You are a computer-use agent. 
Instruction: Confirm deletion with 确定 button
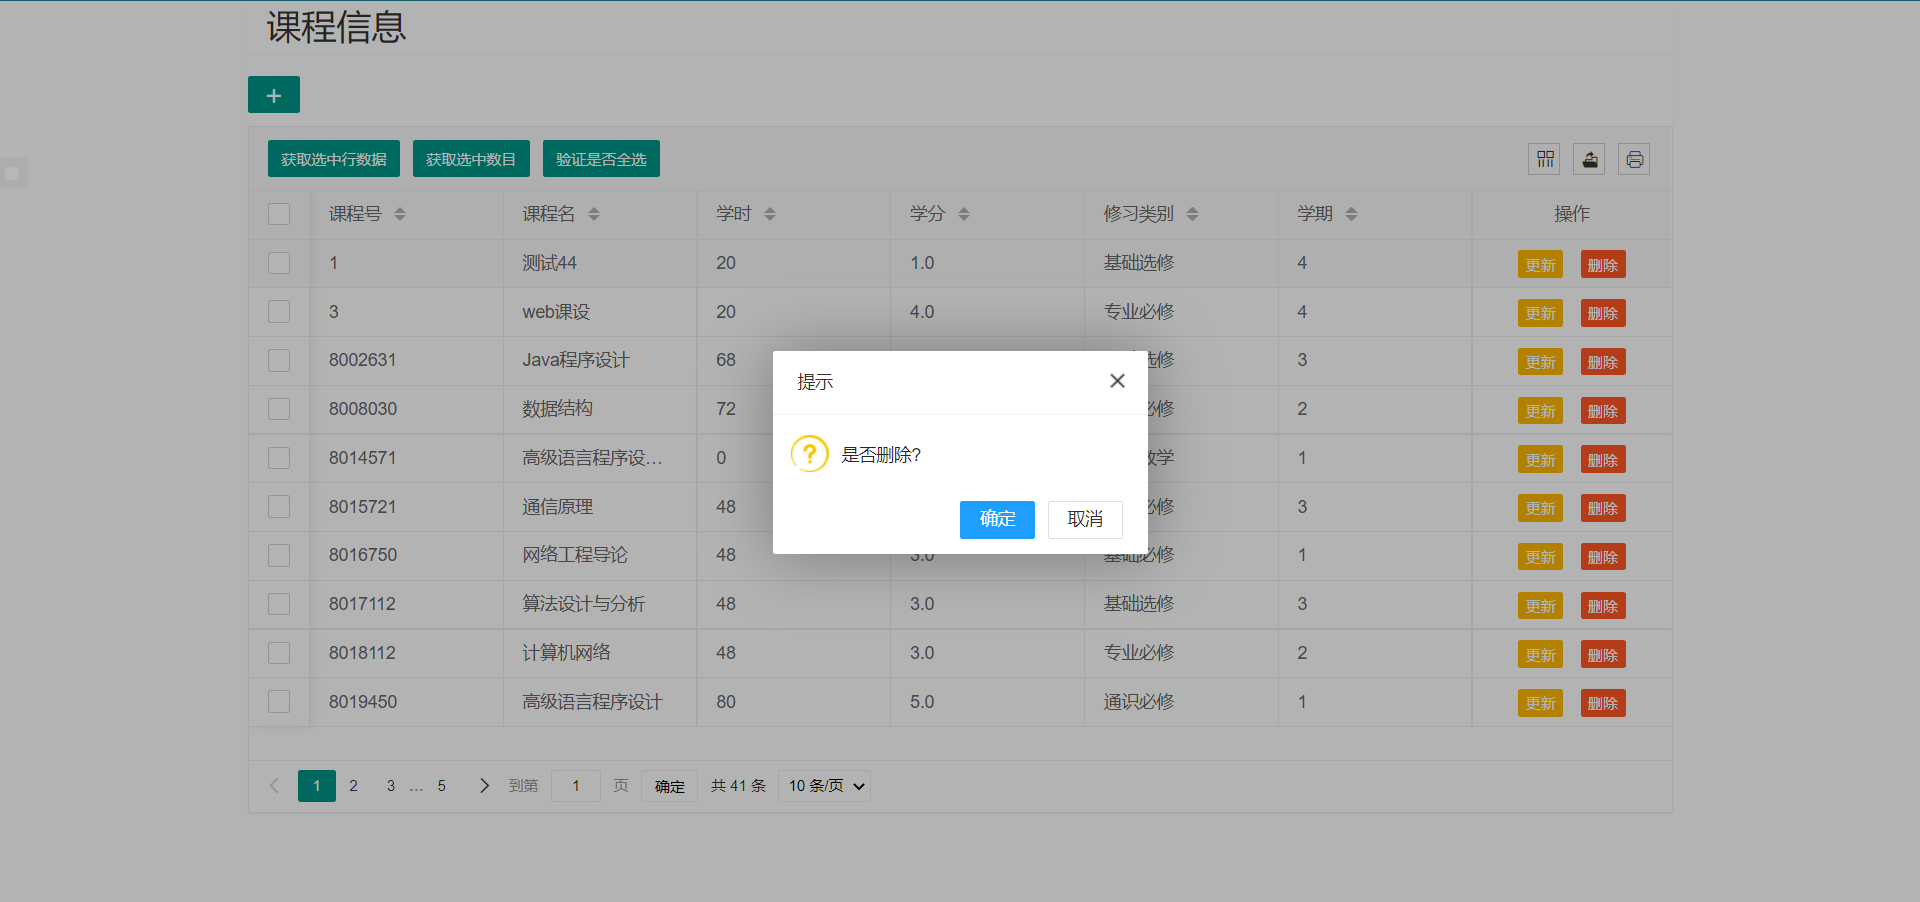997,519
